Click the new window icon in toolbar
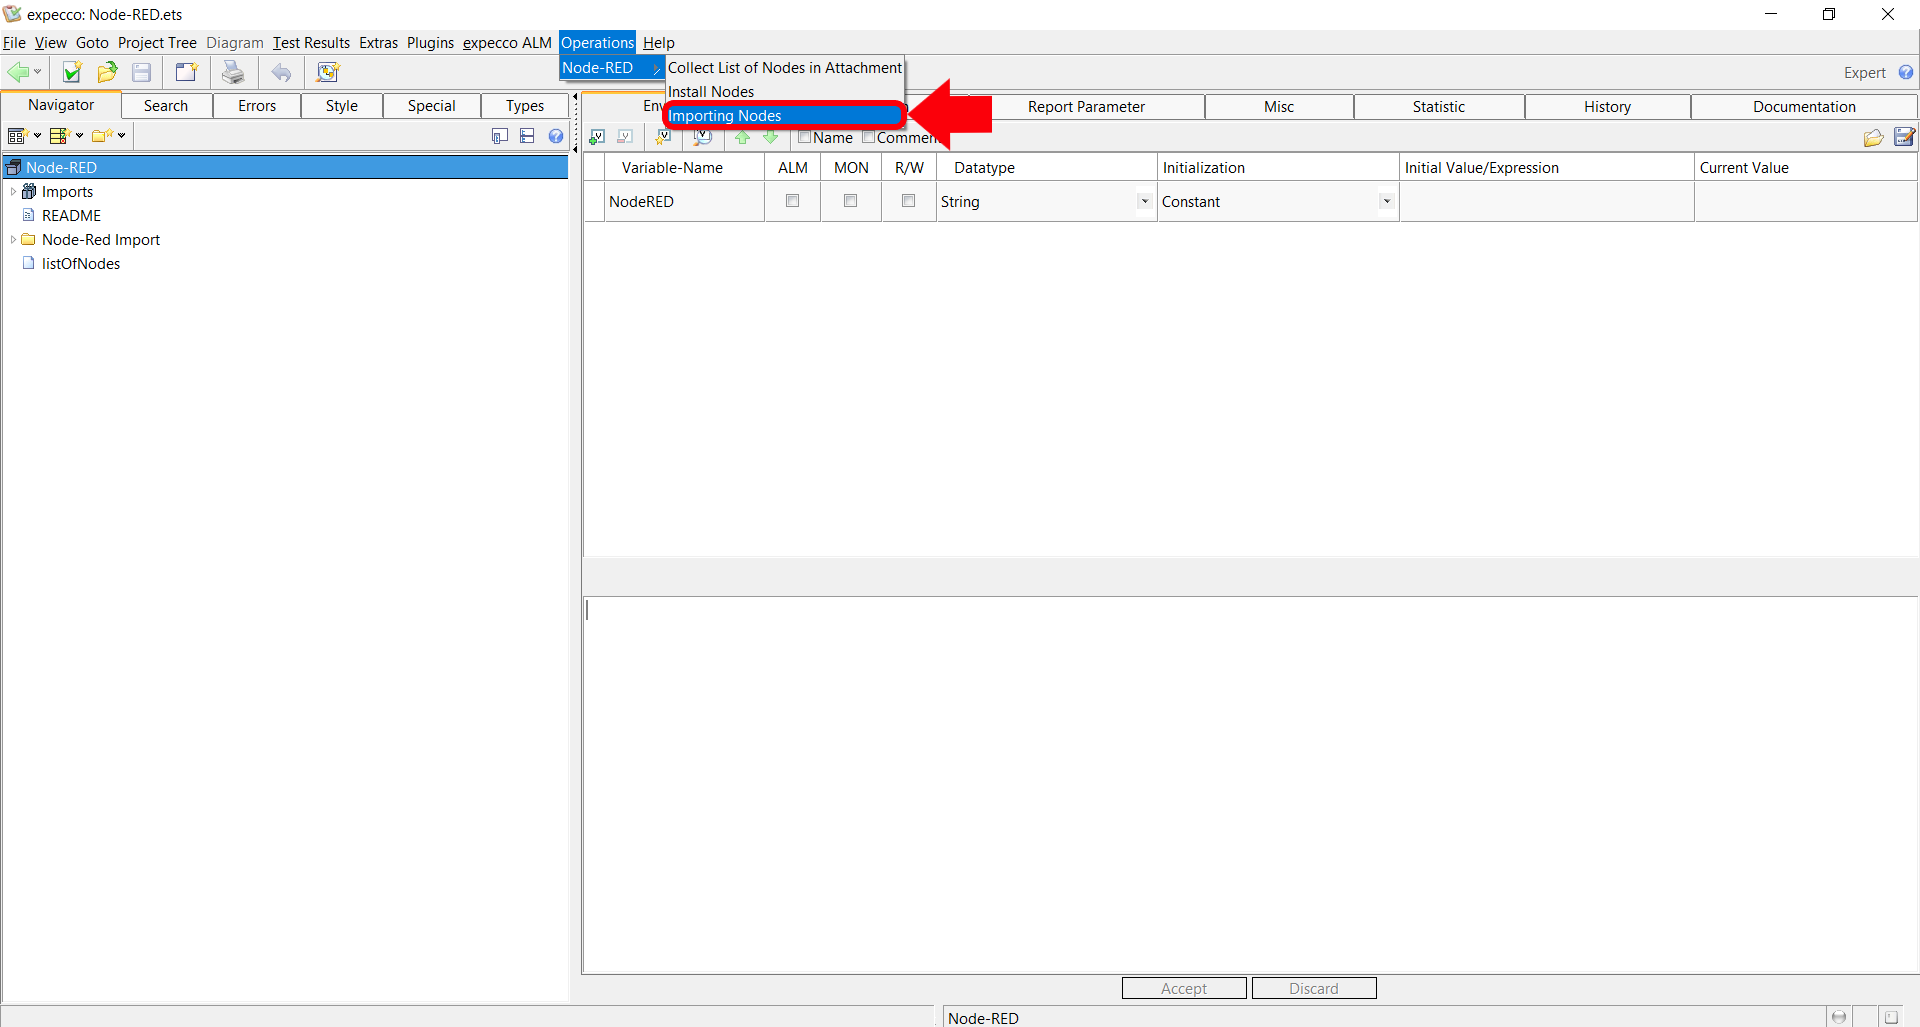The width and height of the screenshot is (1920, 1027). coord(186,72)
